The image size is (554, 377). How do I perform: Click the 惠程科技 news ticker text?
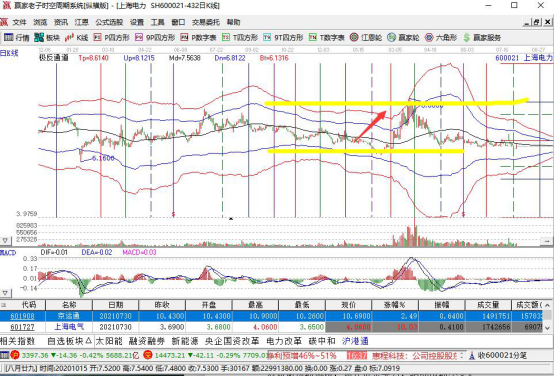tap(414, 355)
